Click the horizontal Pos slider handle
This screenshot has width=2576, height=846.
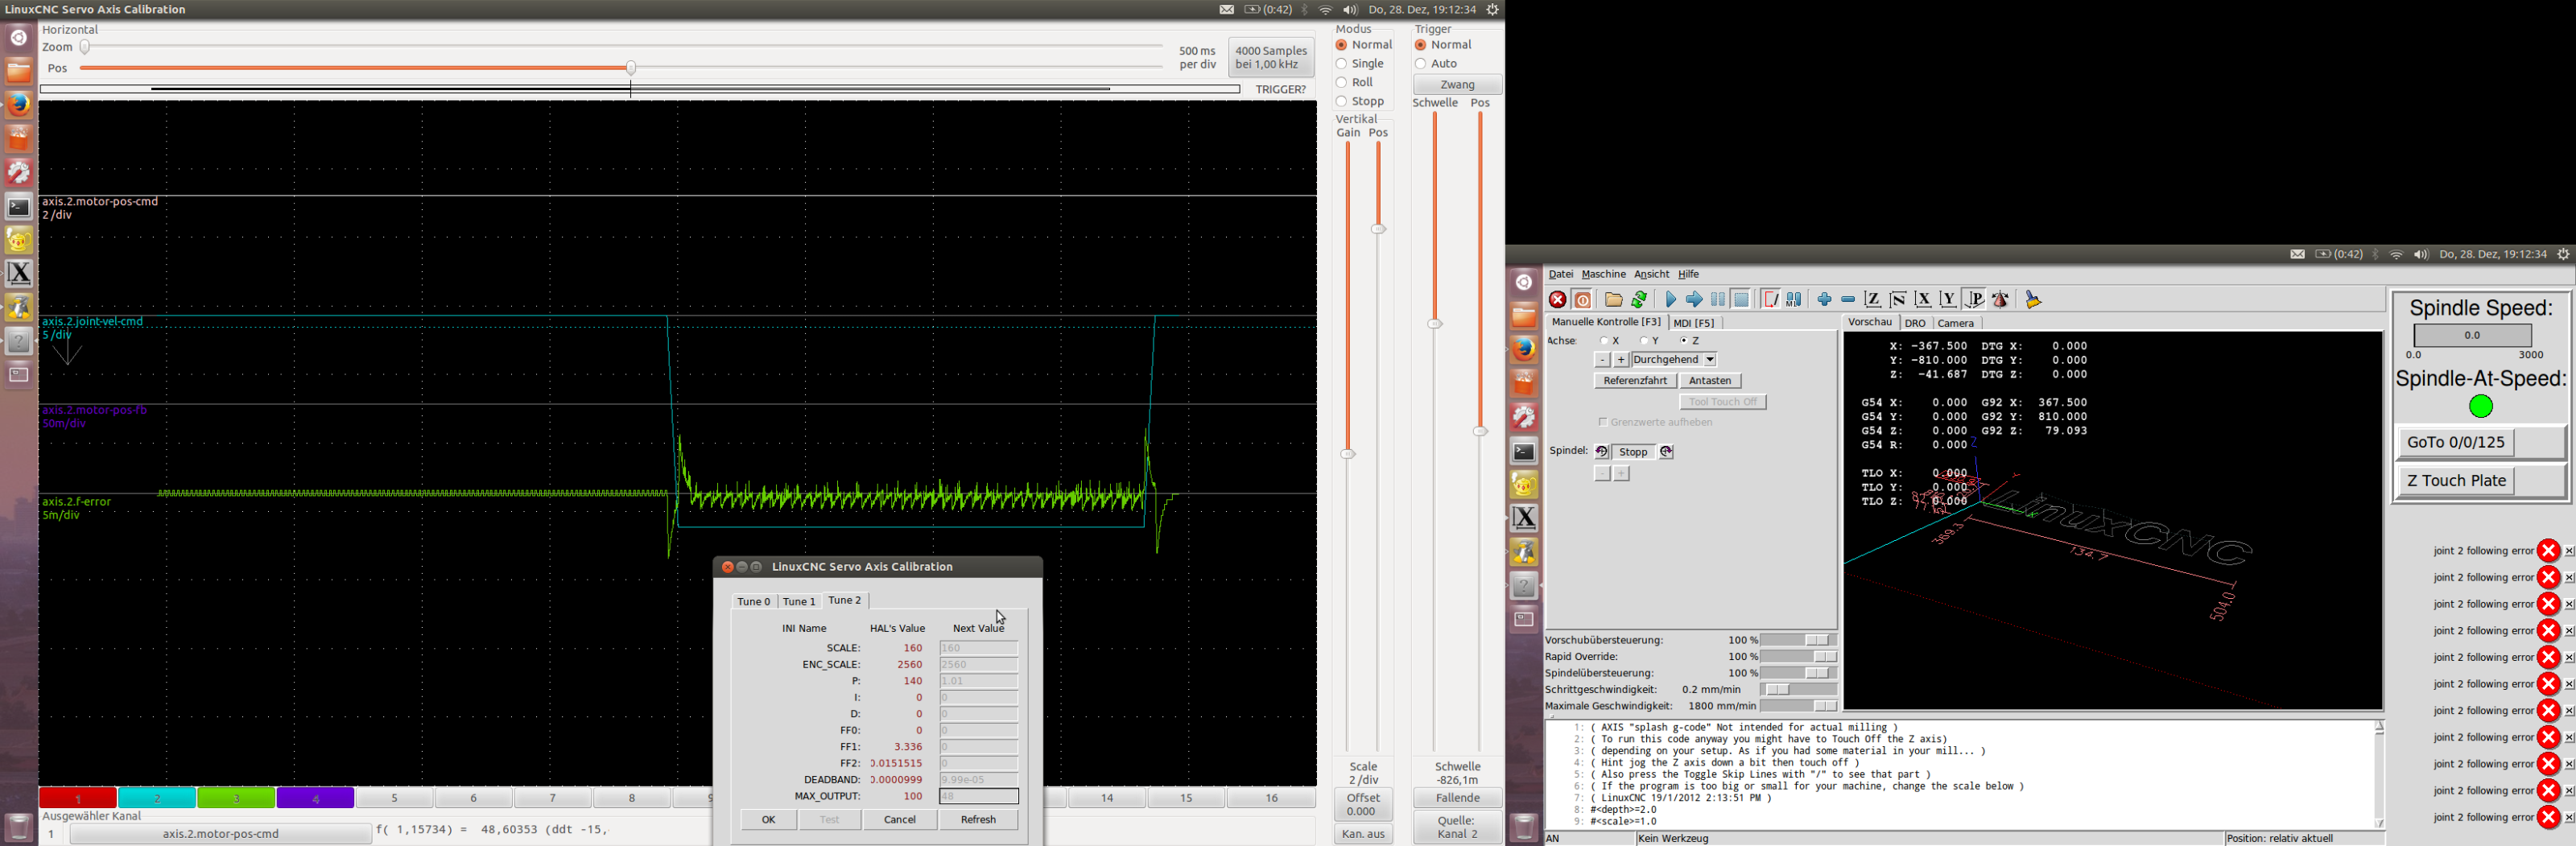[x=631, y=68]
